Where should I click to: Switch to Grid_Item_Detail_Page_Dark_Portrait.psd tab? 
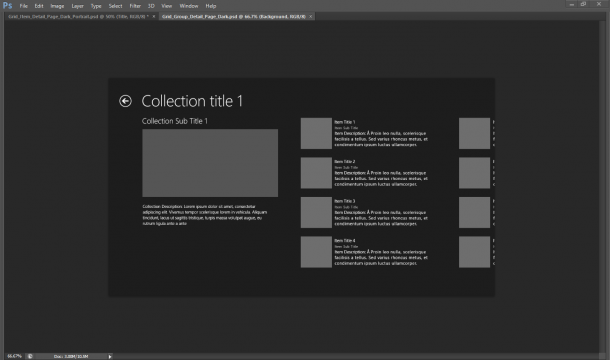coord(78,16)
